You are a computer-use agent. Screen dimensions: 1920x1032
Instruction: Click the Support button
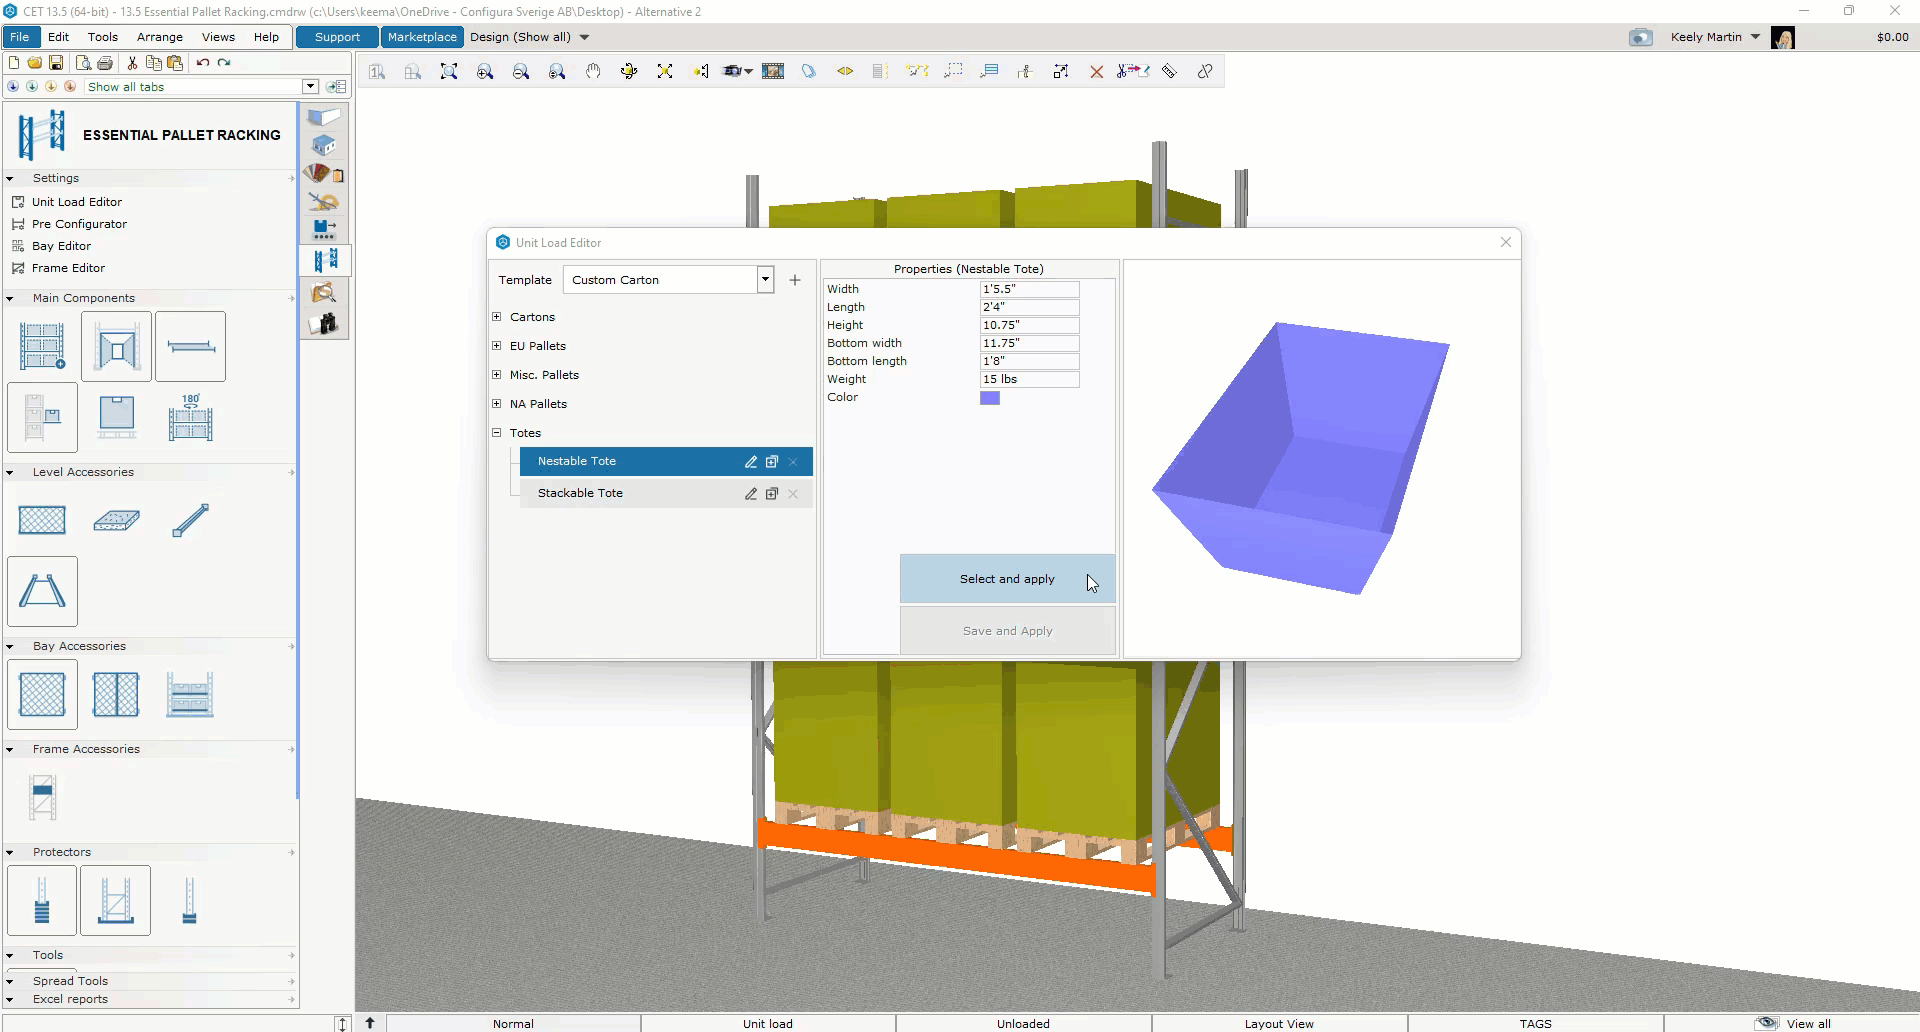[337, 37]
